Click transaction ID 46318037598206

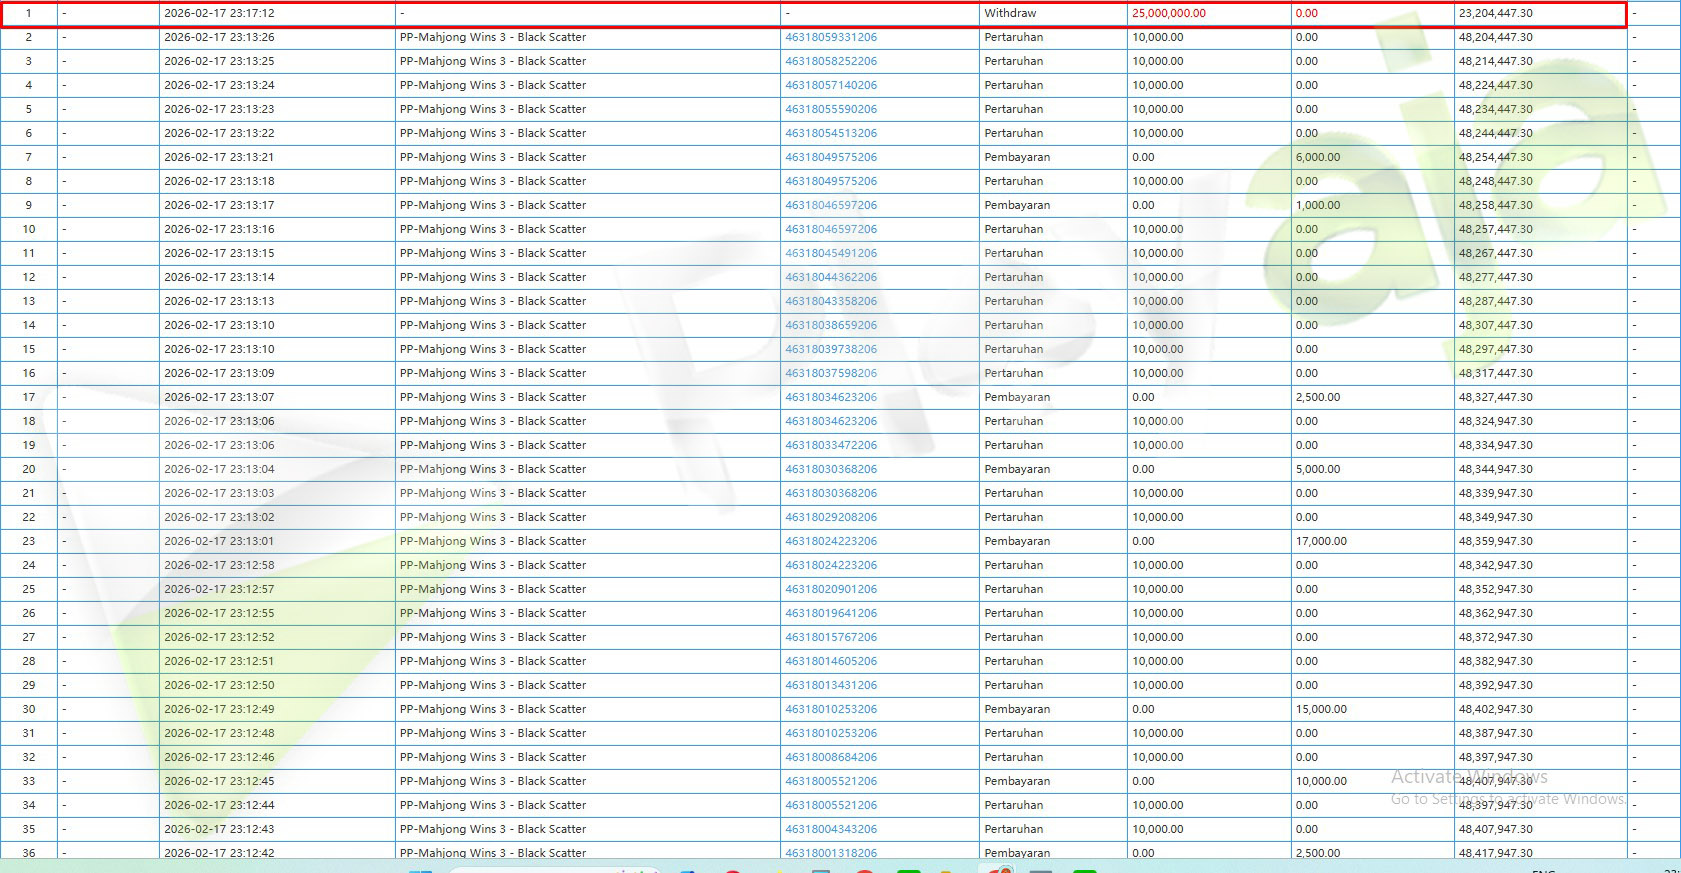[x=830, y=373]
